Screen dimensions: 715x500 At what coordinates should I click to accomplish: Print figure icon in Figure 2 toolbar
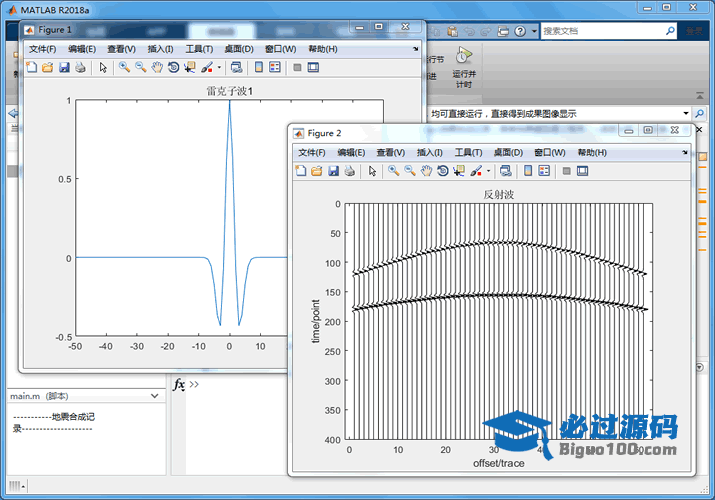(350, 171)
